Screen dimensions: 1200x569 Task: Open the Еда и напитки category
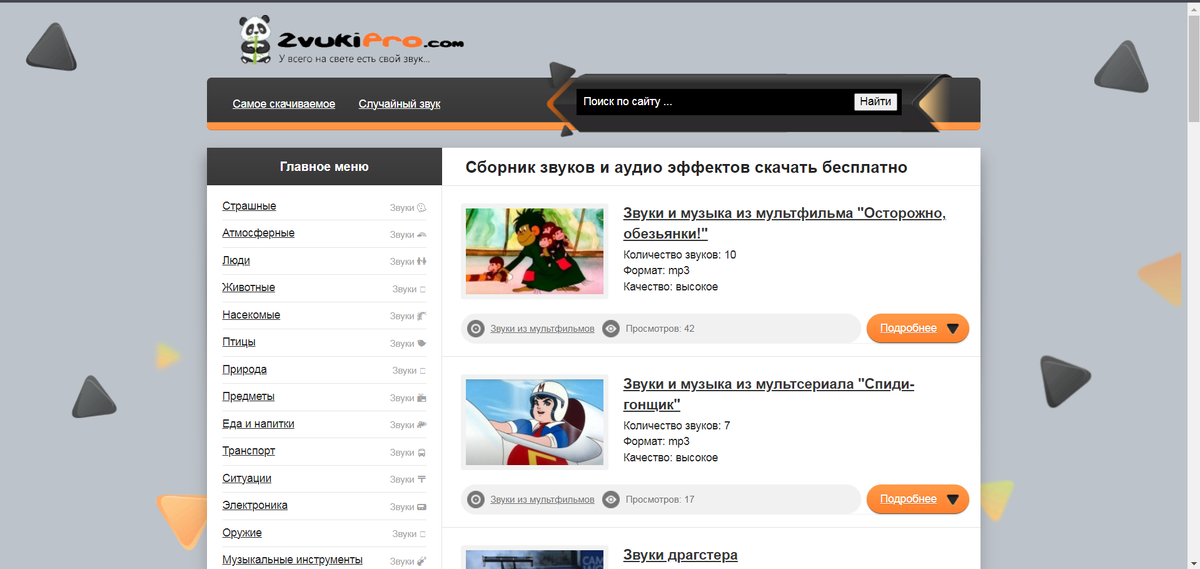coord(258,424)
